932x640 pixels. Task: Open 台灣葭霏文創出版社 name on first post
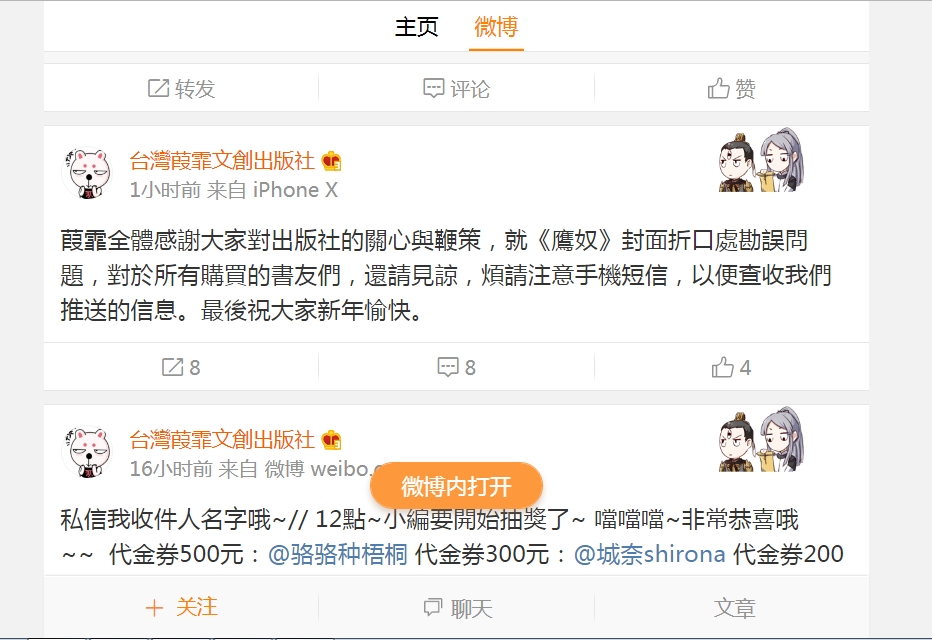point(222,160)
